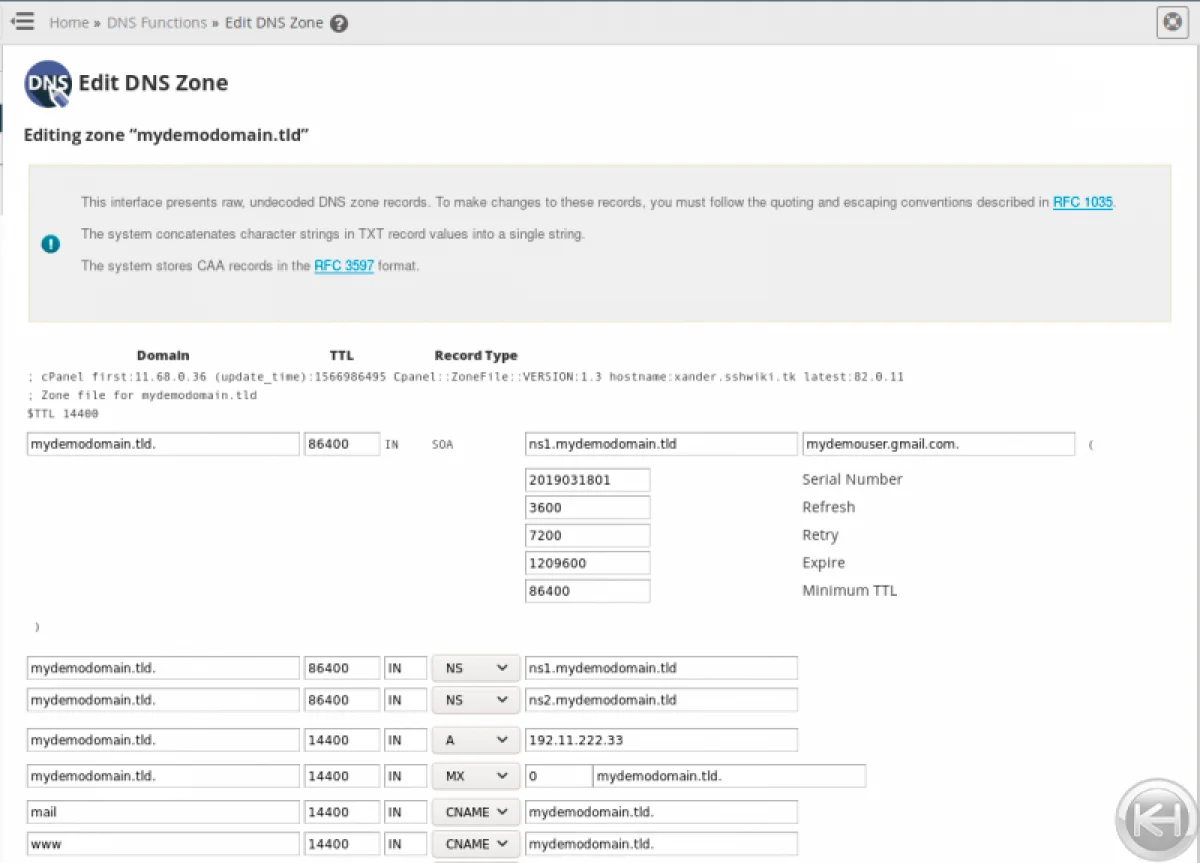Open the Home breadcrumb link

pyautogui.click(x=69, y=22)
